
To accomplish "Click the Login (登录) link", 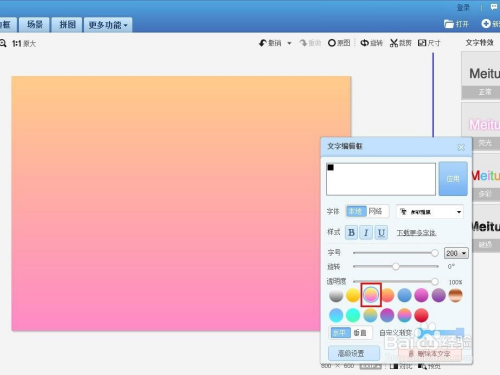I will (463, 8).
